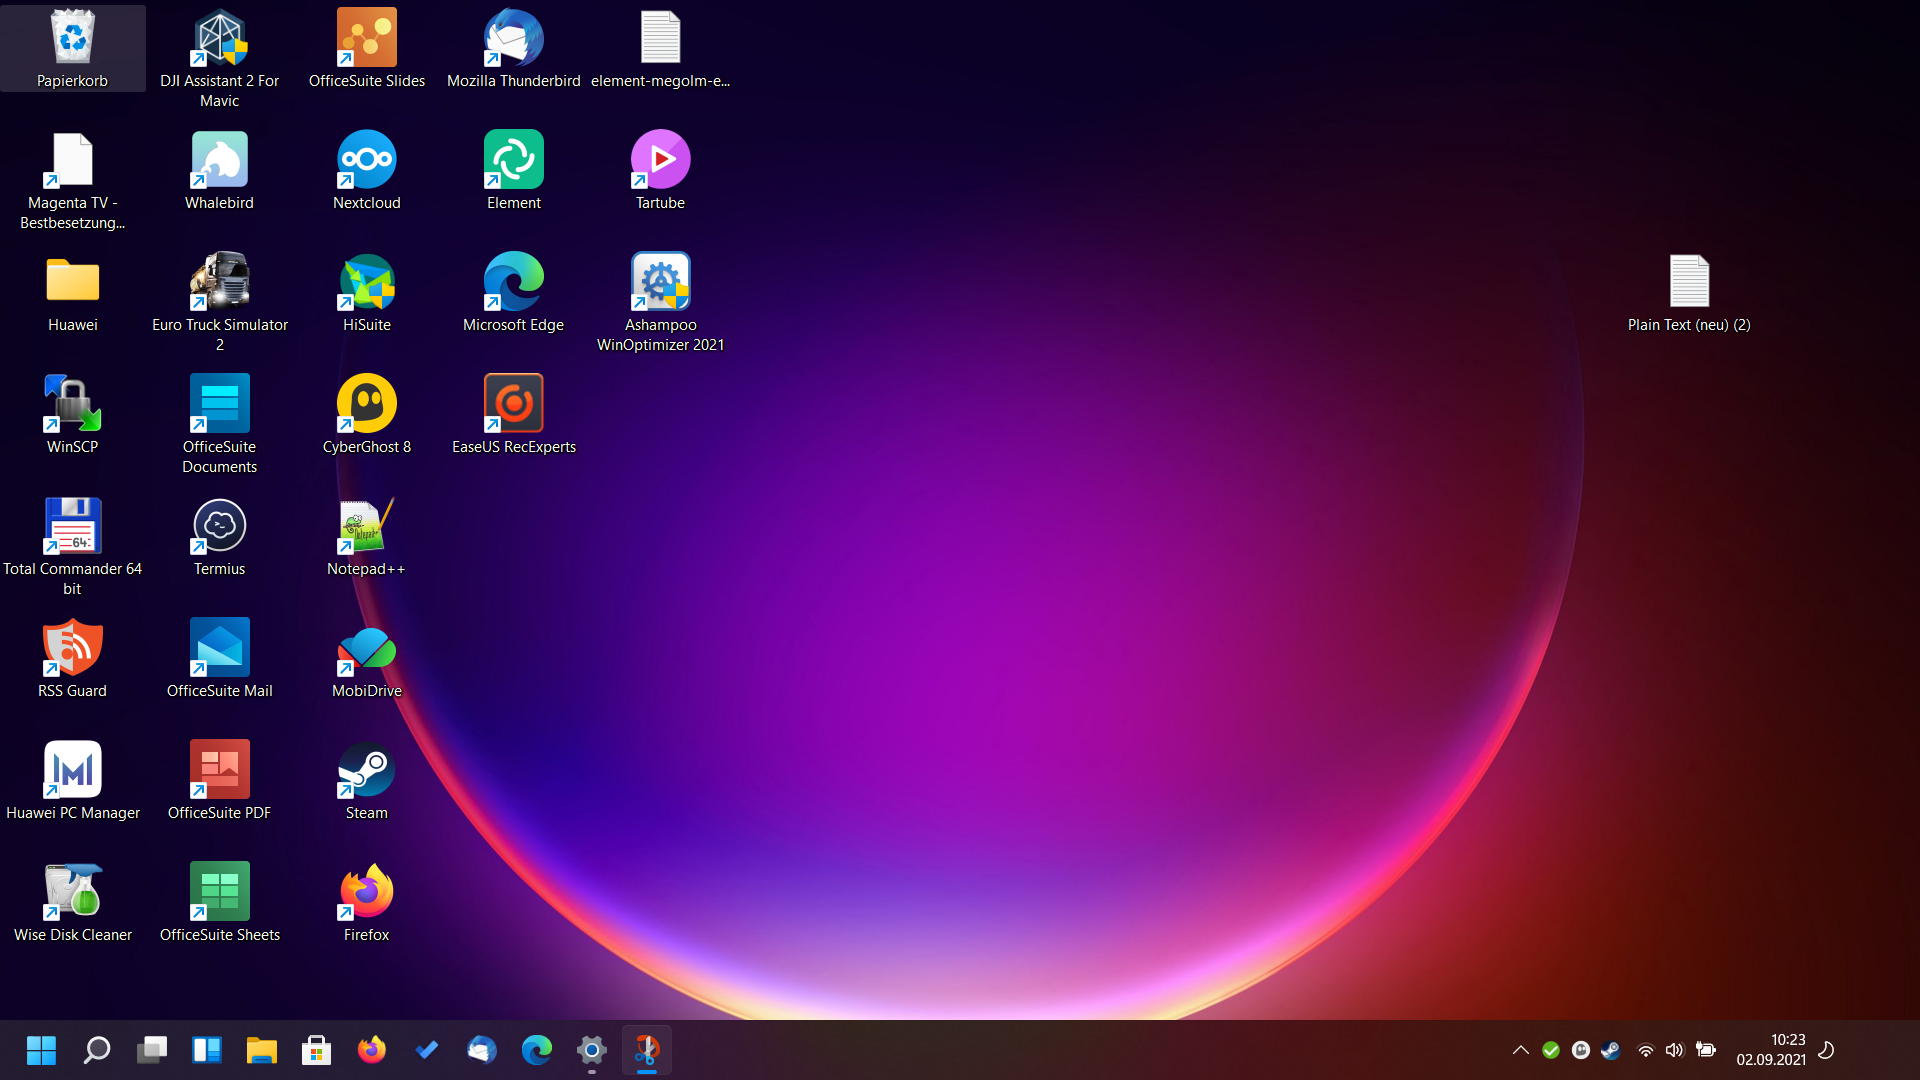Launch Microsoft Edge from taskbar
Image resolution: width=1920 pixels, height=1080 pixels.
536,1050
